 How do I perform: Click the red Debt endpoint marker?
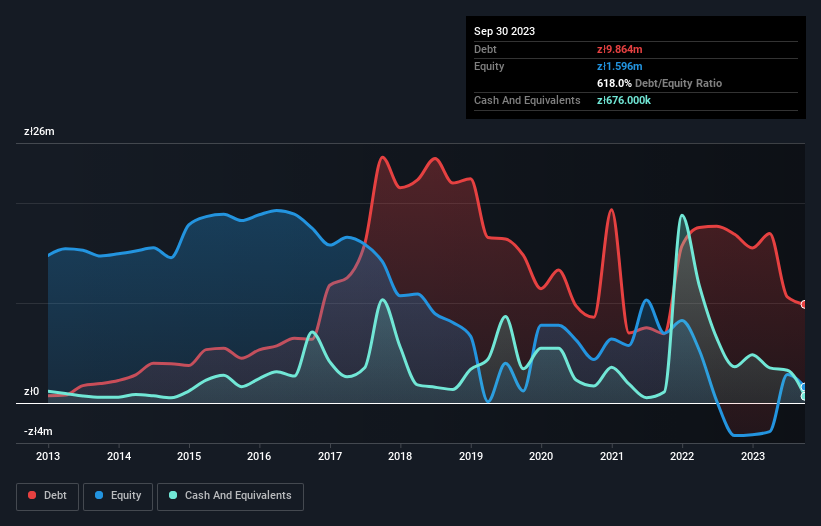pos(804,305)
